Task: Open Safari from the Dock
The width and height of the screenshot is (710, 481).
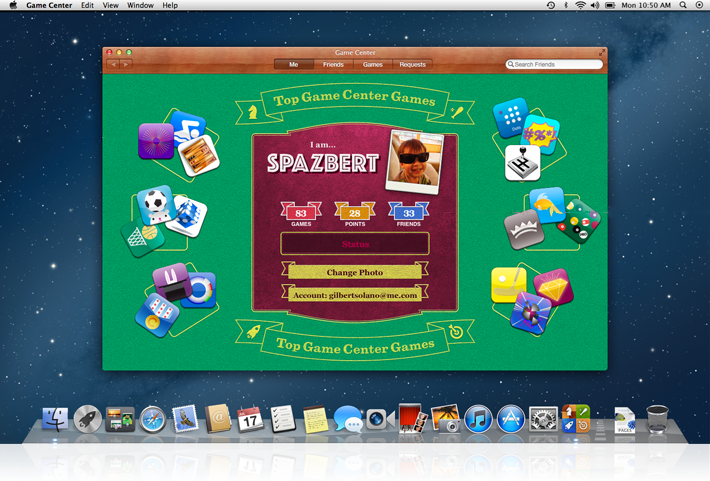Action: 153,419
